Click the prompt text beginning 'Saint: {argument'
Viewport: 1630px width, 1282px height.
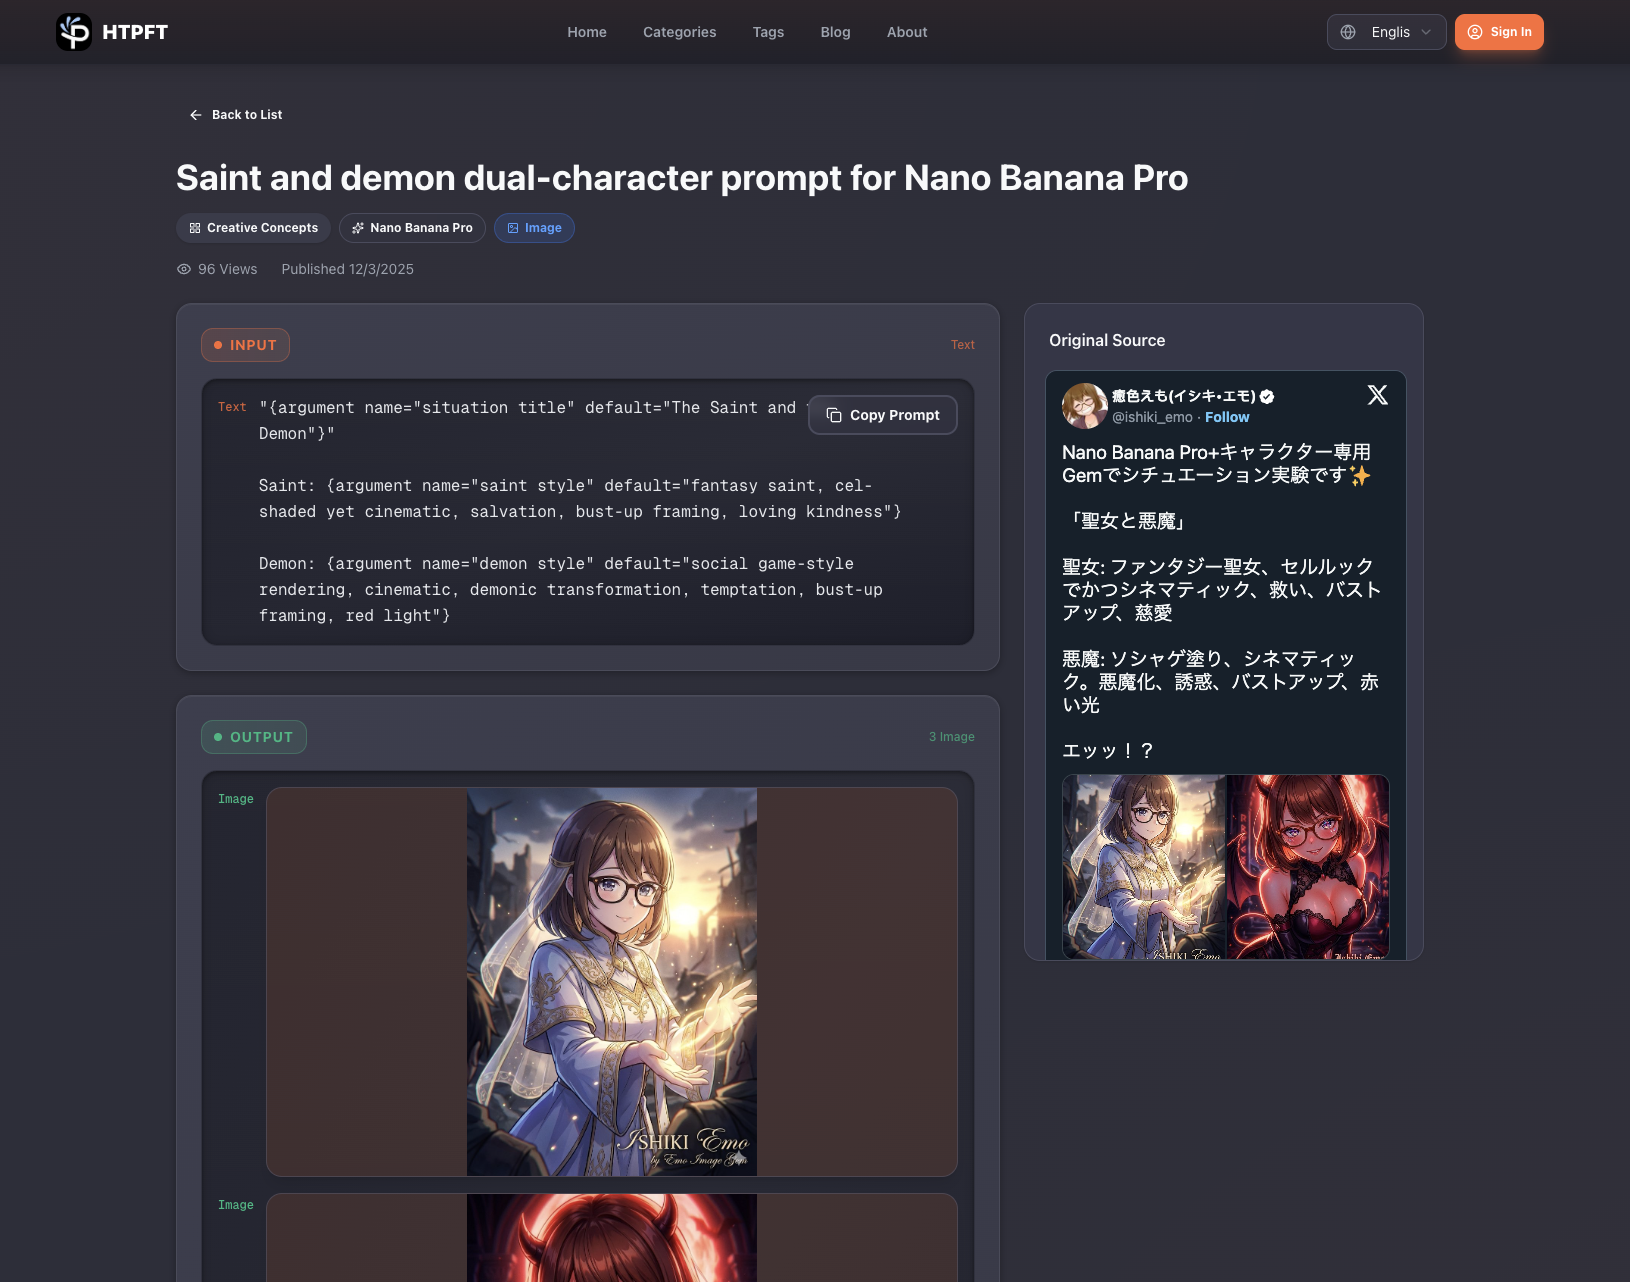pos(580,499)
